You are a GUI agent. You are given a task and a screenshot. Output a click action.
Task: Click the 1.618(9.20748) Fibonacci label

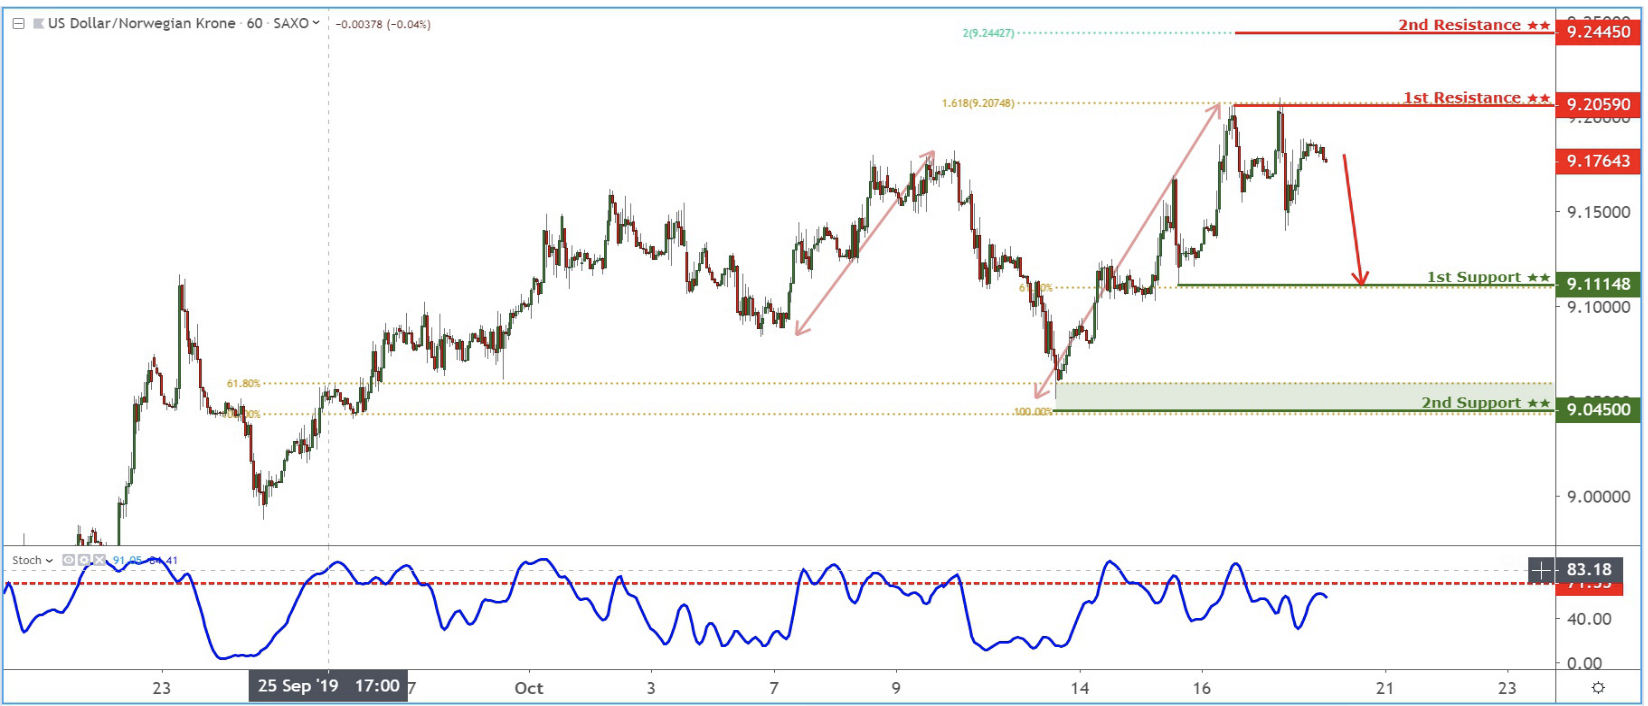point(978,103)
